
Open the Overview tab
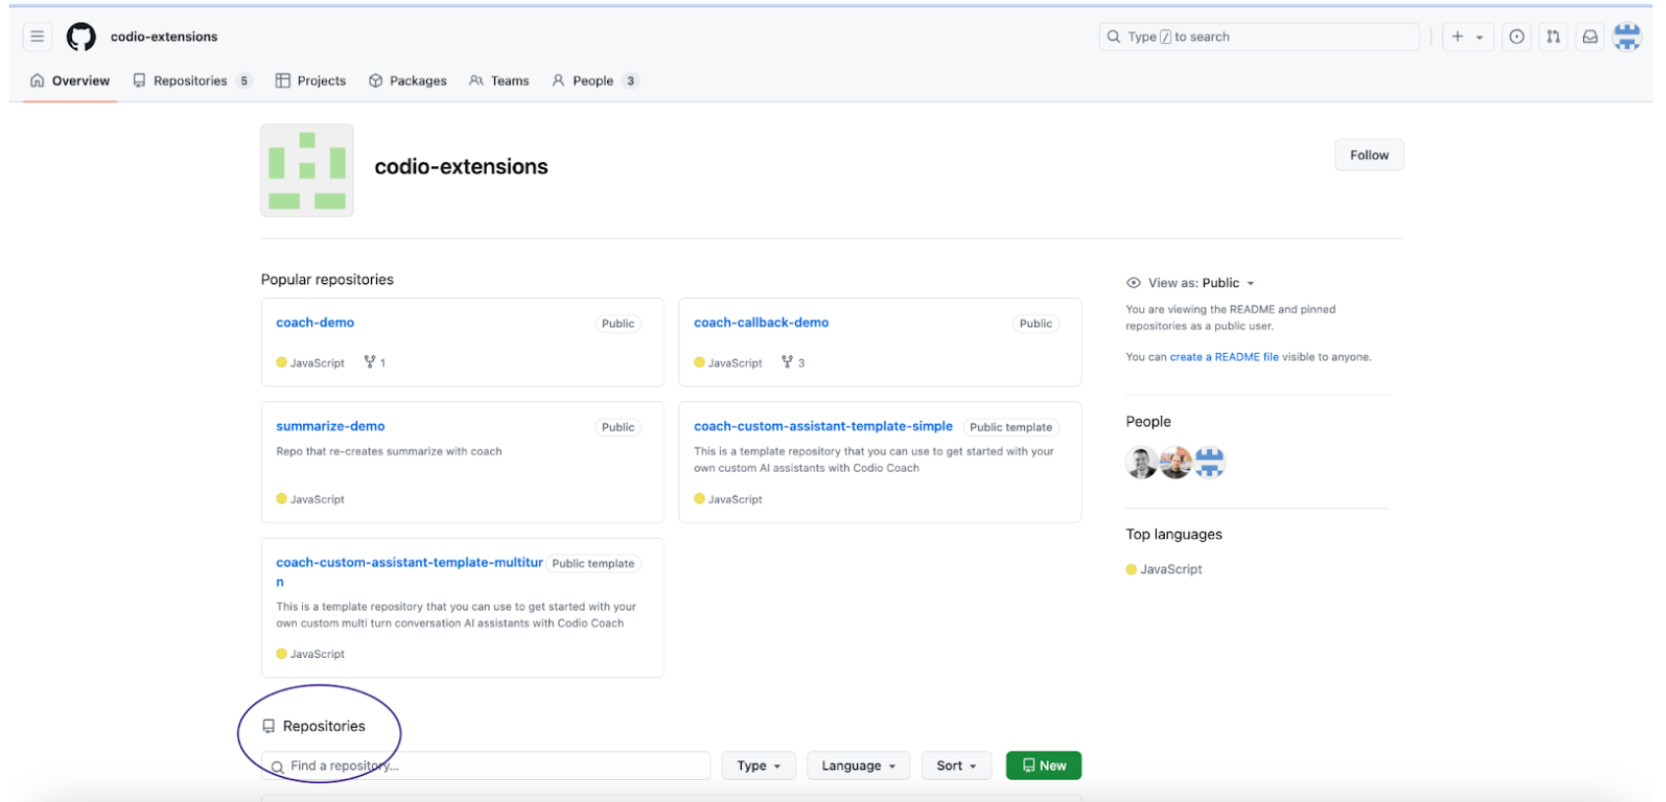pos(70,81)
